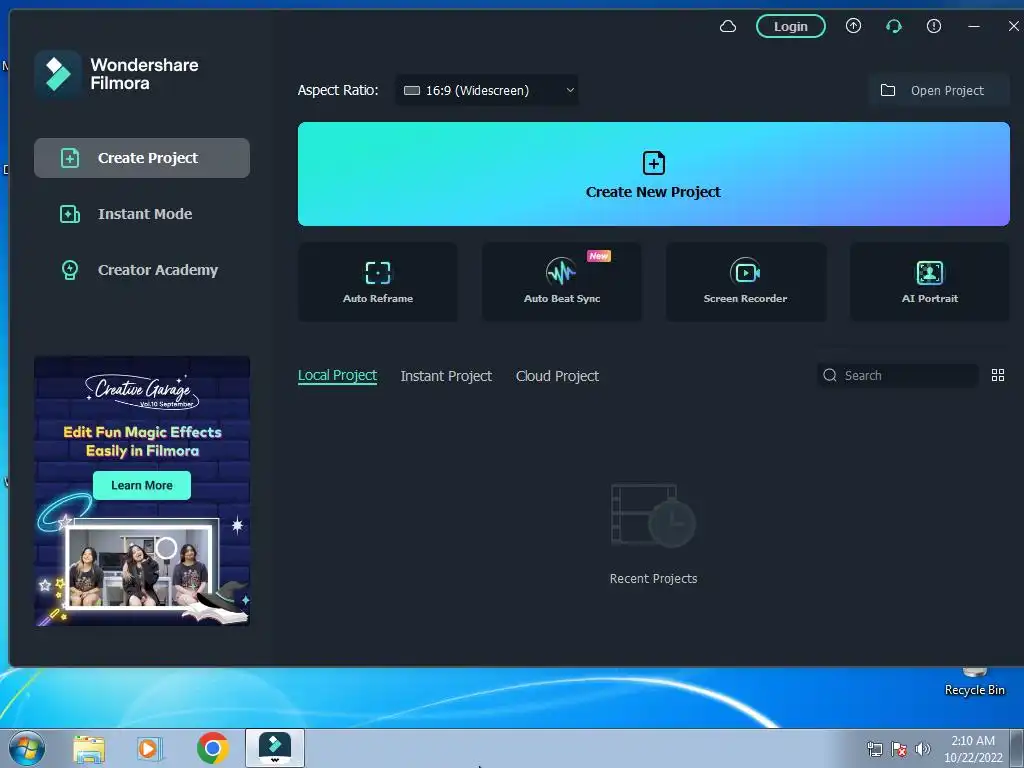
Task: Switch to the Cloud Project tab
Action: click(x=557, y=376)
